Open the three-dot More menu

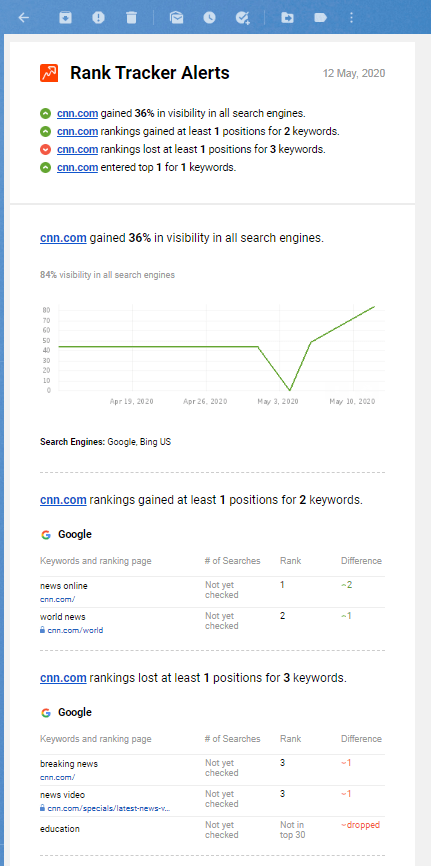tap(351, 18)
